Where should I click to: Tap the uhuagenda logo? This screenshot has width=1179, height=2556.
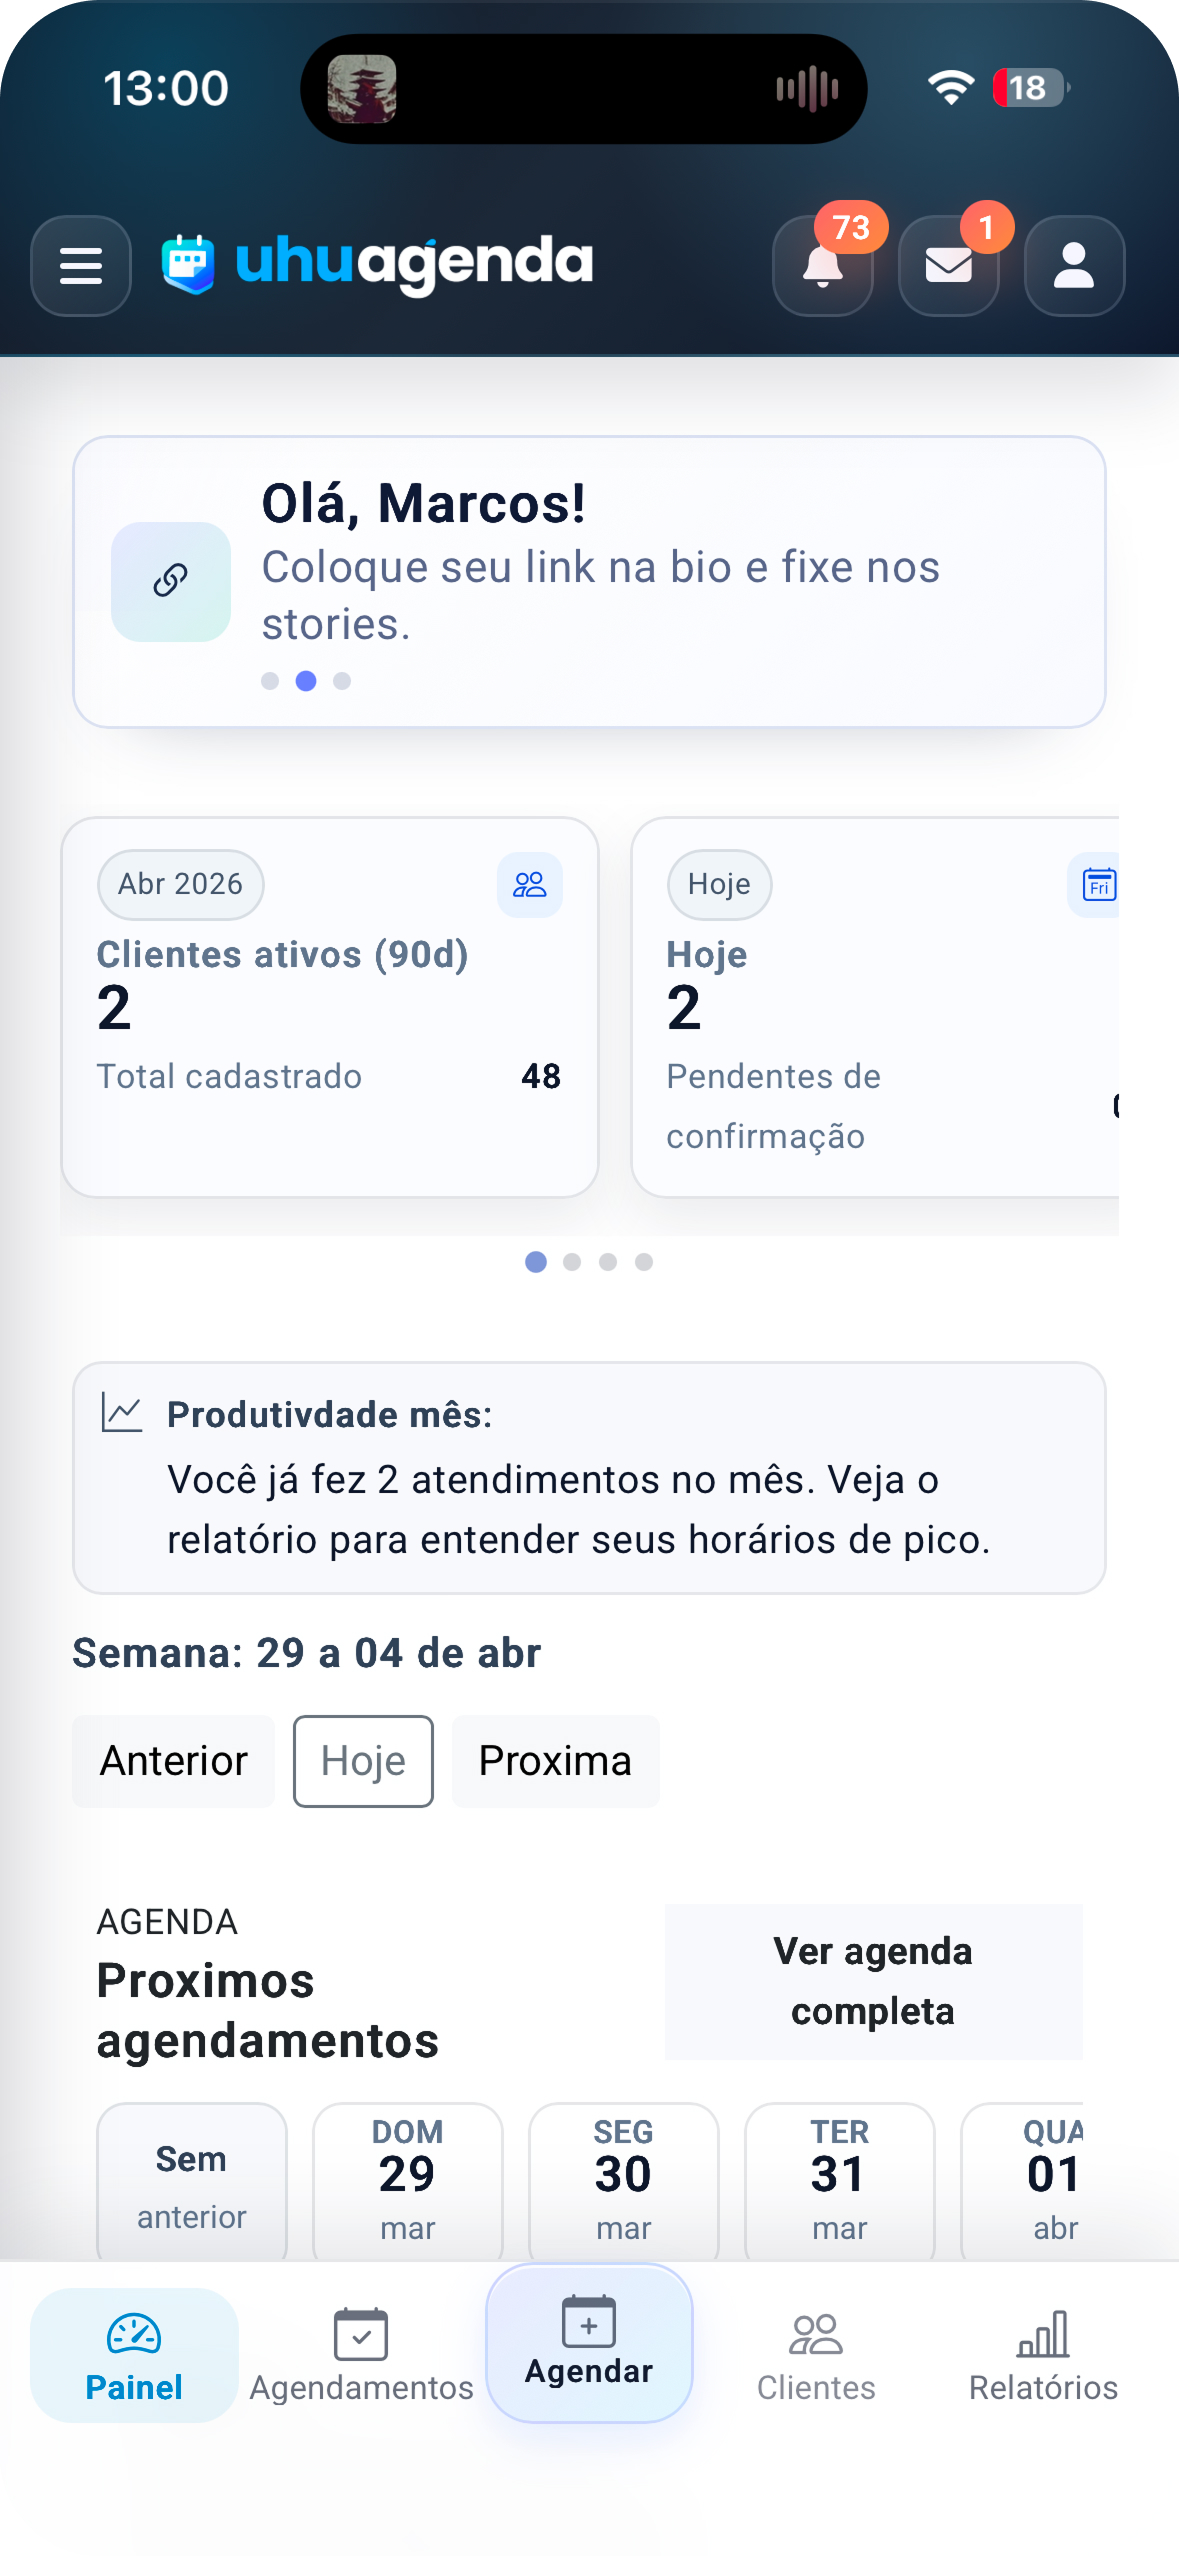click(378, 264)
